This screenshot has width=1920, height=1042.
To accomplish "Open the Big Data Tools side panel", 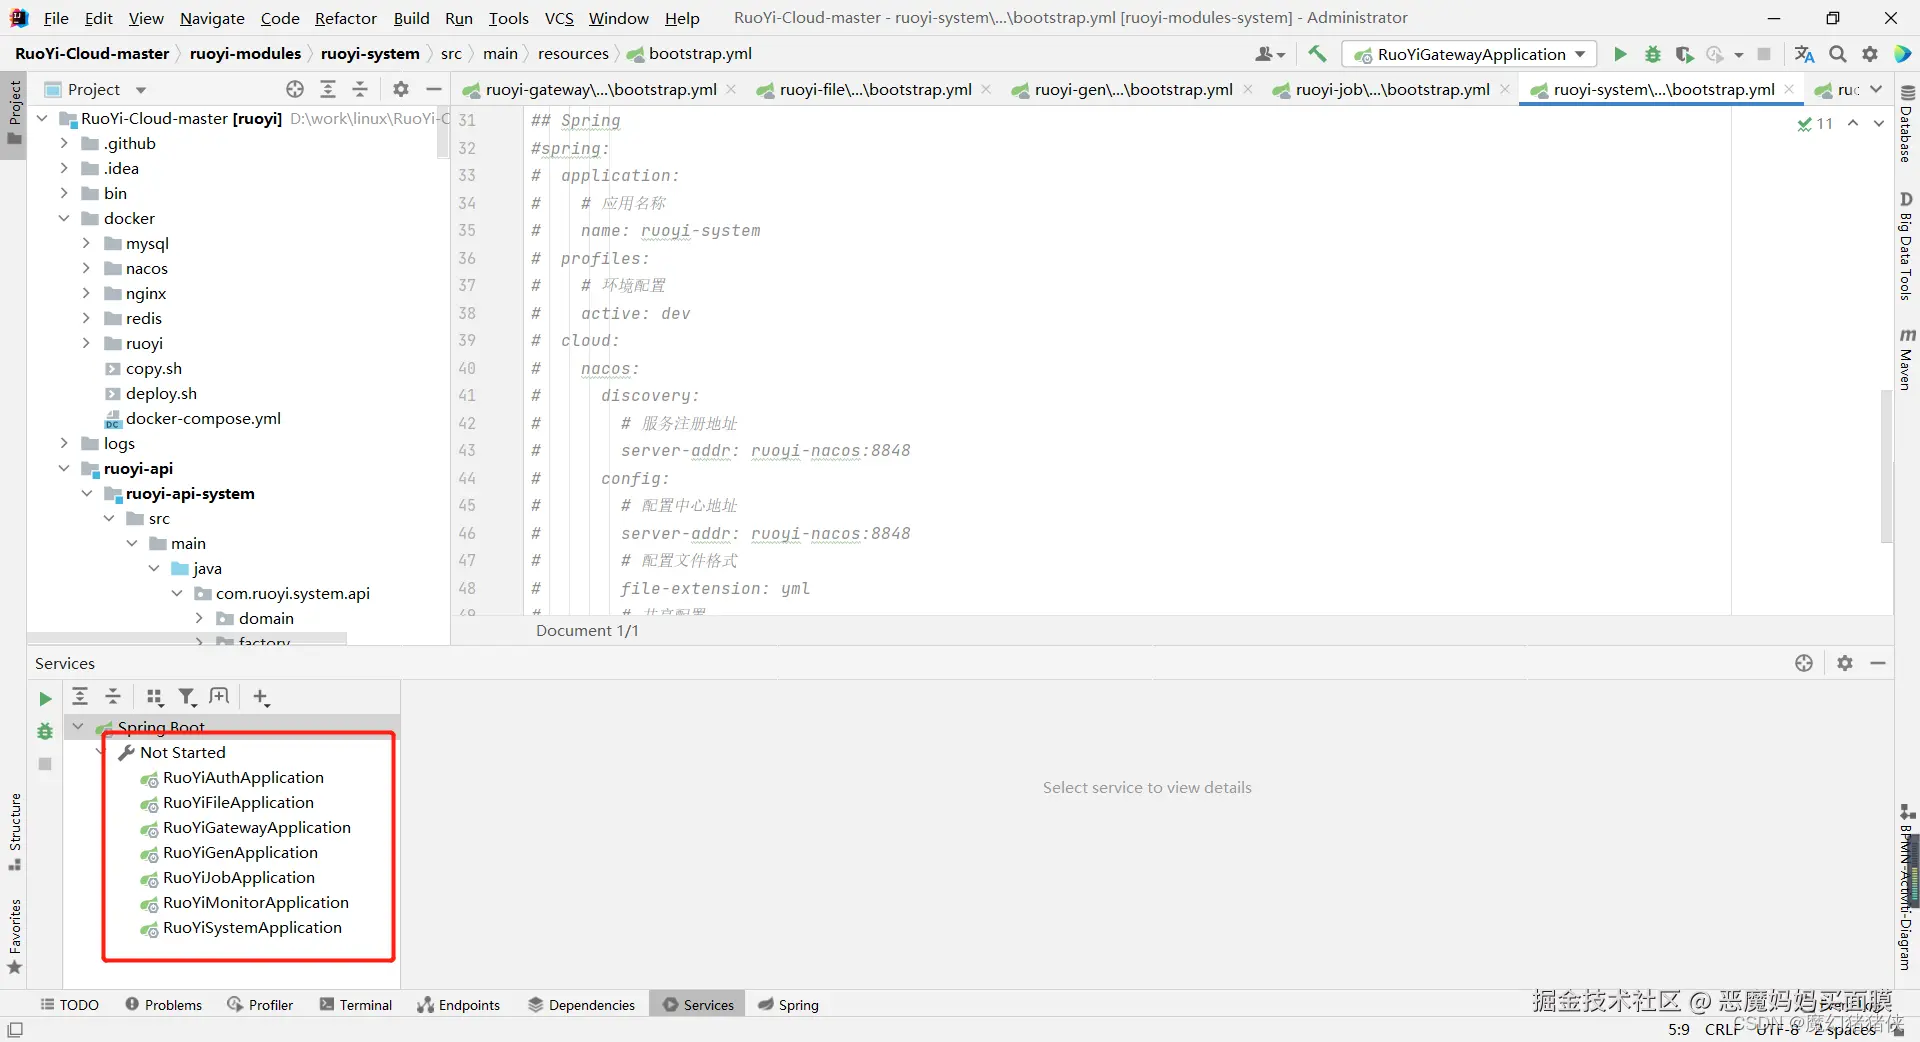I will click(x=1907, y=246).
